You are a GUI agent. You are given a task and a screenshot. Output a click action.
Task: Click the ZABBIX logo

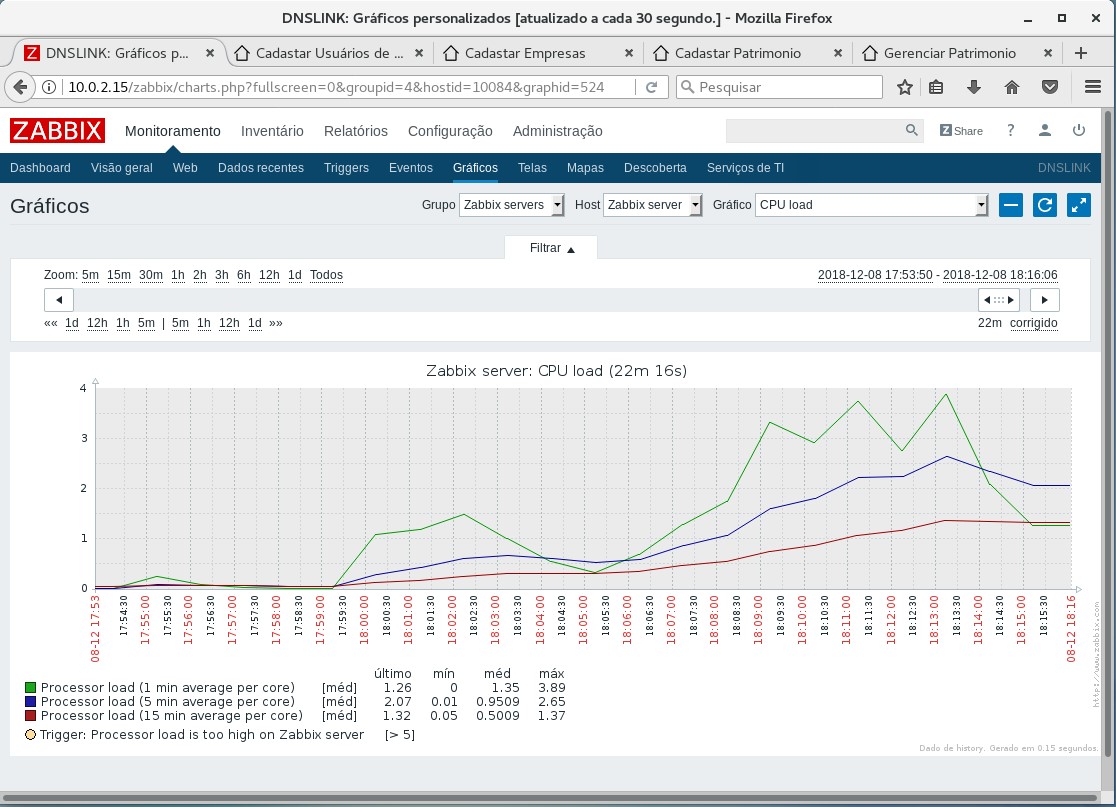[x=58, y=131]
